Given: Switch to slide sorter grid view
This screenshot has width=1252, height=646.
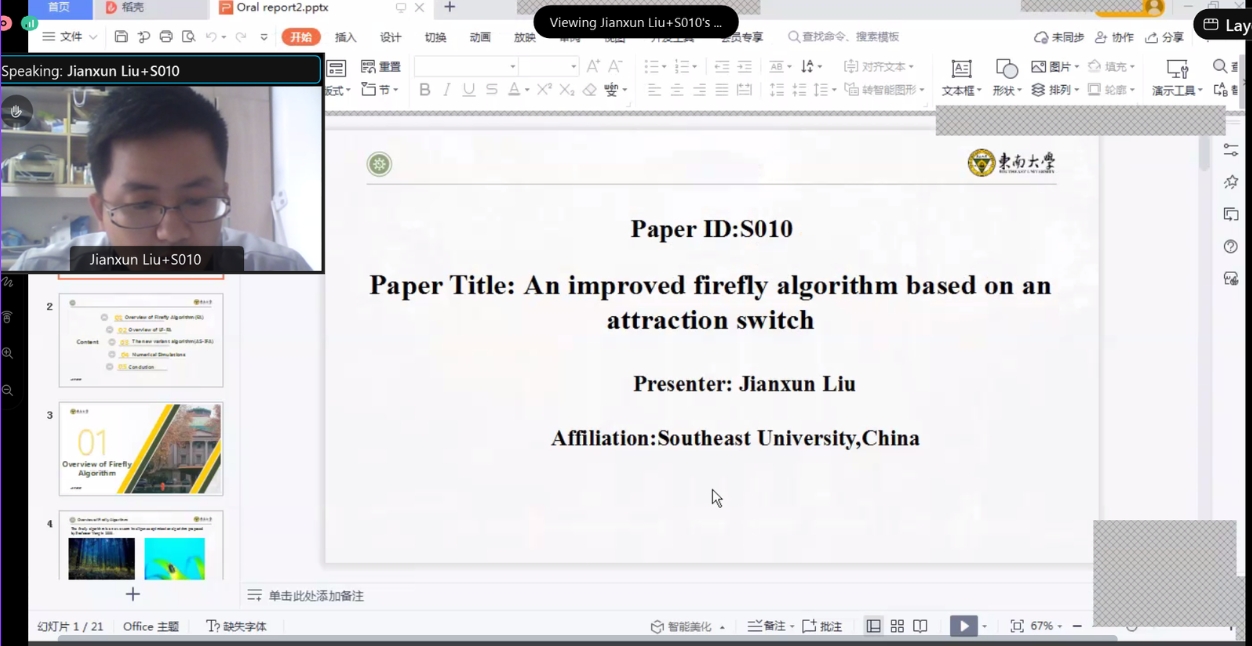Looking at the screenshot, I should tap(897, 626).
